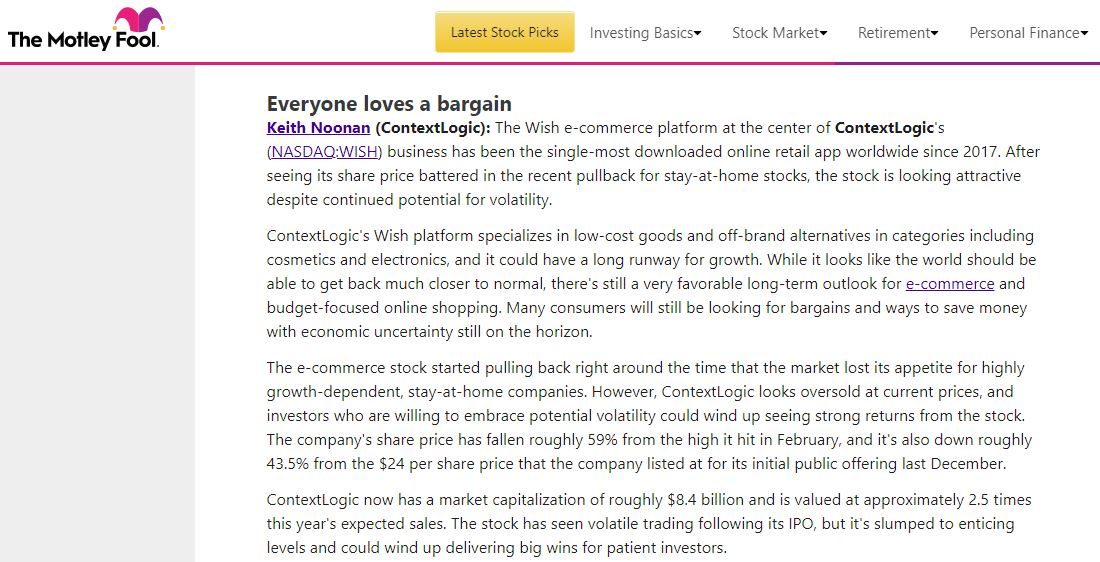Screen dimensions: 1100x562
Task: Open the Retirement menu label
Action: 894,33
